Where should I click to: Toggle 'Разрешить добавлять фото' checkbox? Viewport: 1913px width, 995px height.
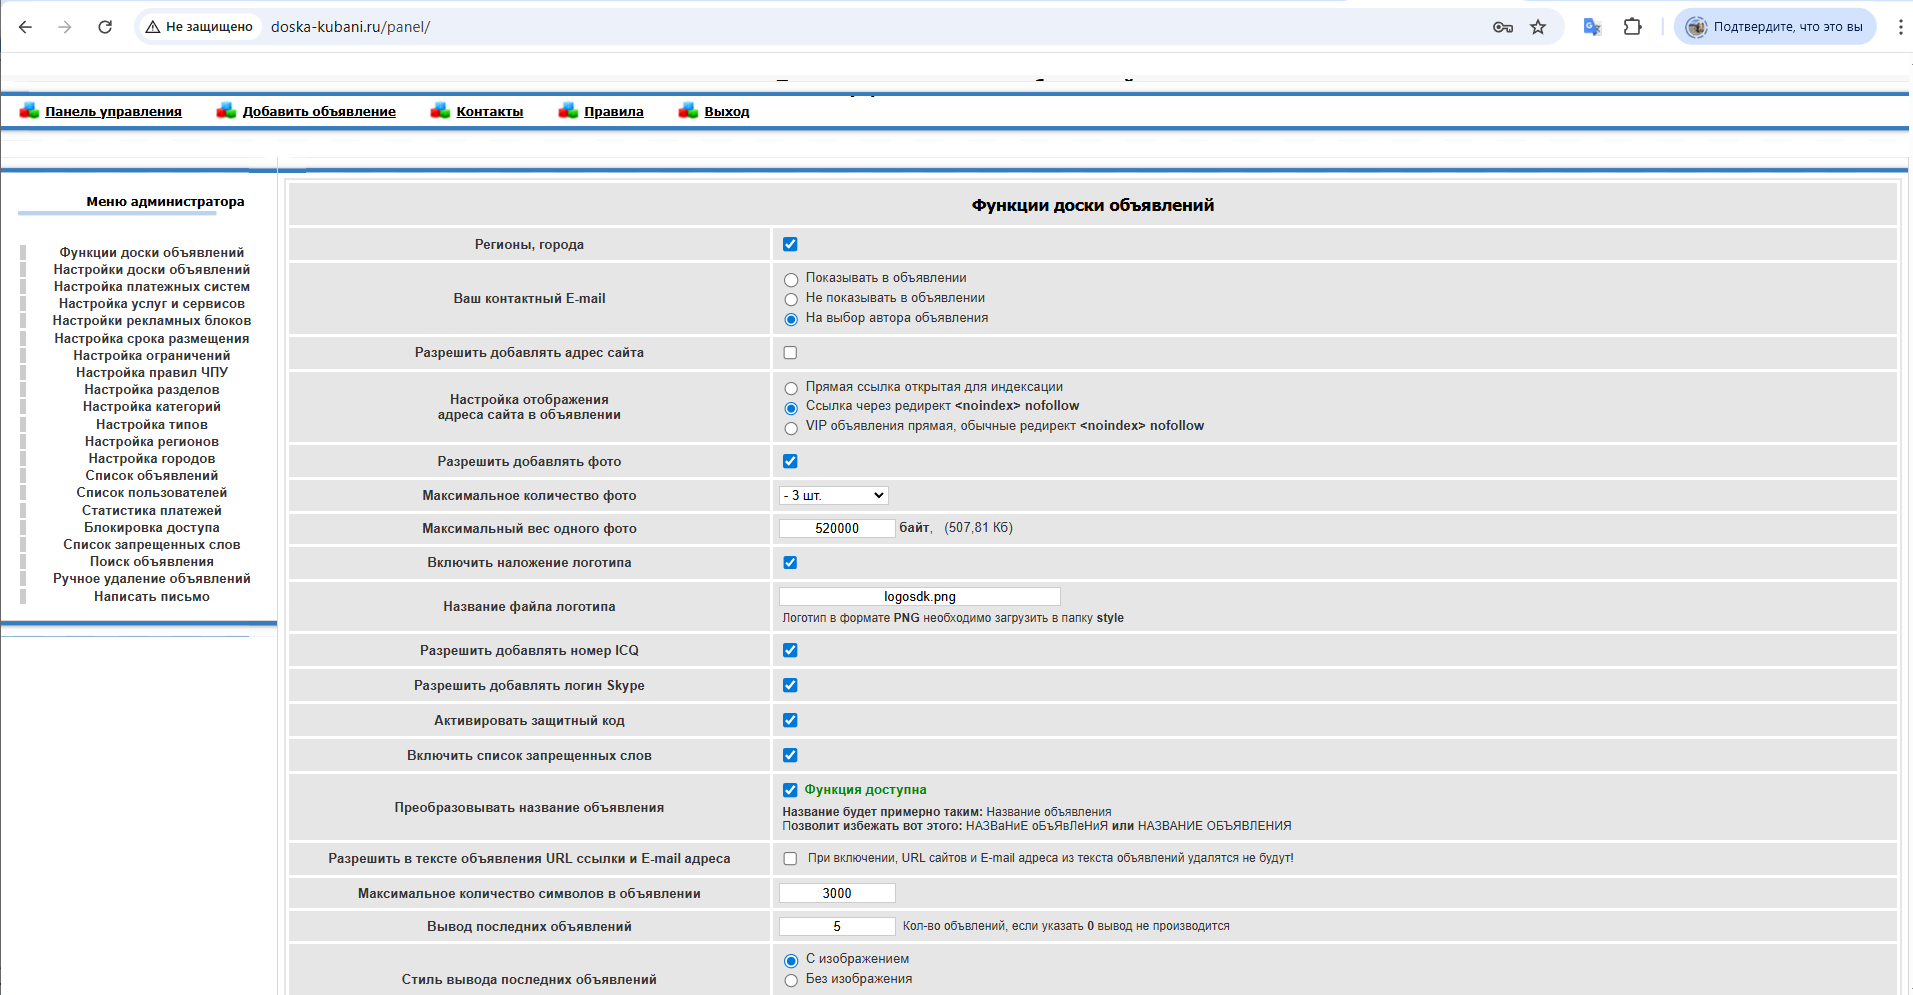(x=790, y=461)
